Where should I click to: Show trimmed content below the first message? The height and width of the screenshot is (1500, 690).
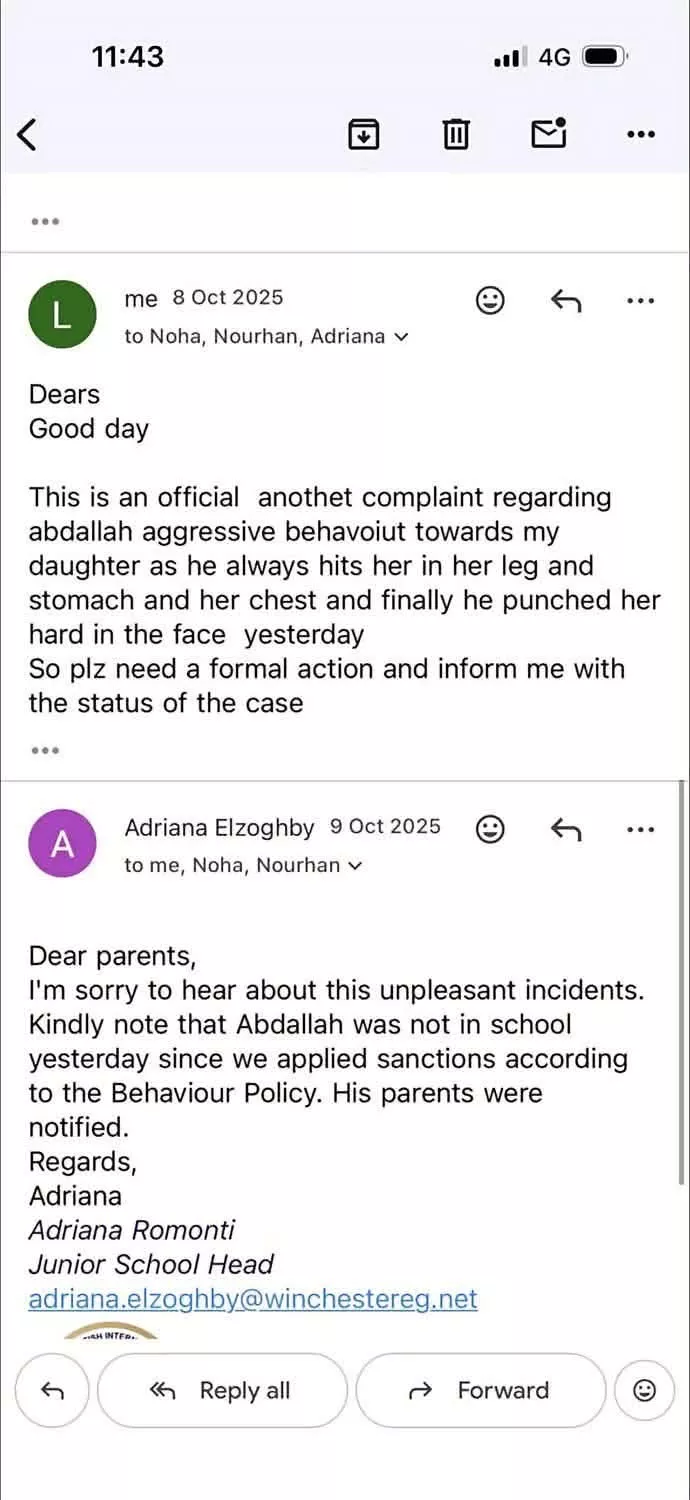click(45, 749)
